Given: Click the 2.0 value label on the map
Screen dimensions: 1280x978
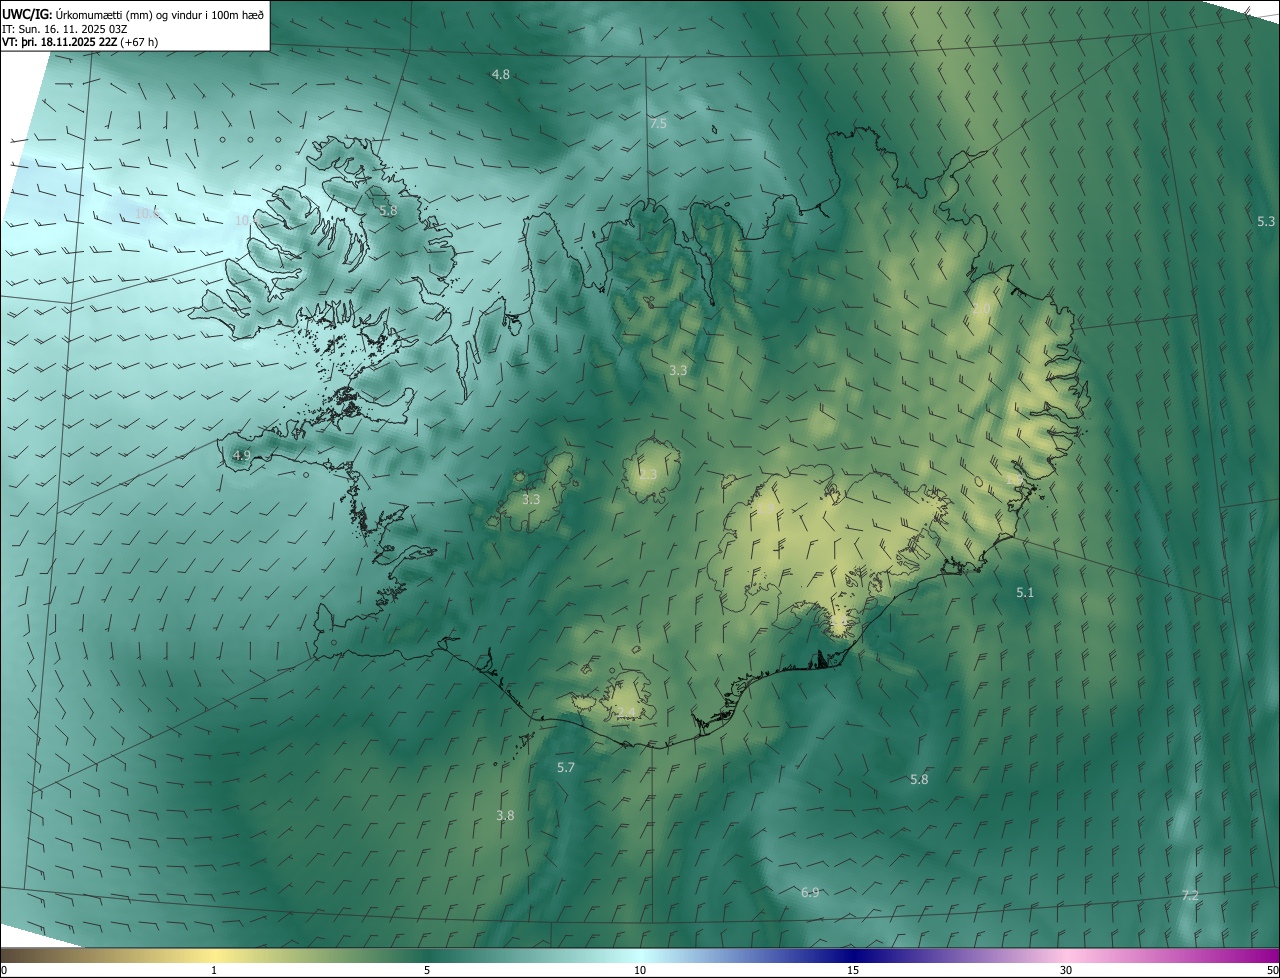Looking at the screenshot, I should pyautogui.click(x=981, y=309).
